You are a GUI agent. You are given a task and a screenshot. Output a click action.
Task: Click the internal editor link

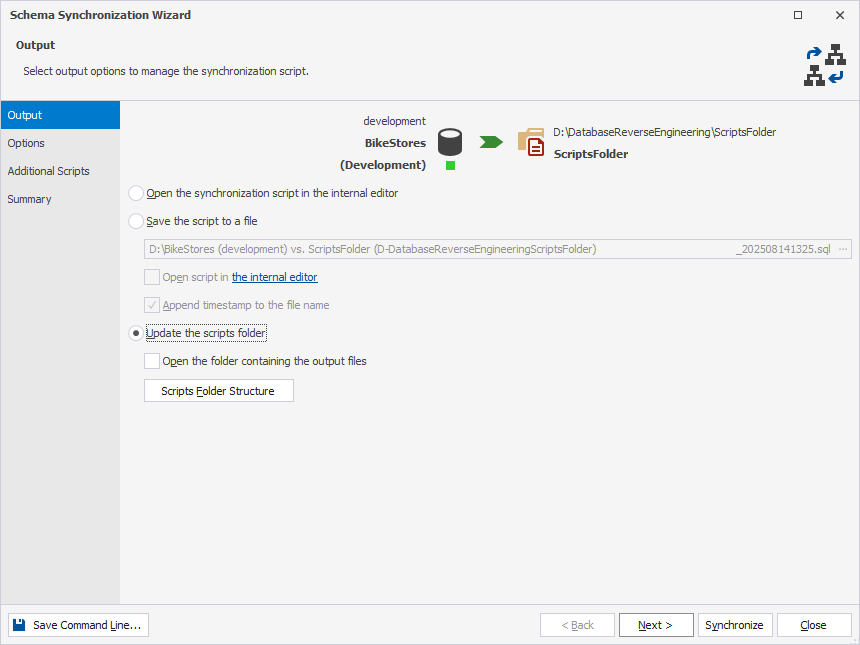pyautogui.click(x=274, y=277)
